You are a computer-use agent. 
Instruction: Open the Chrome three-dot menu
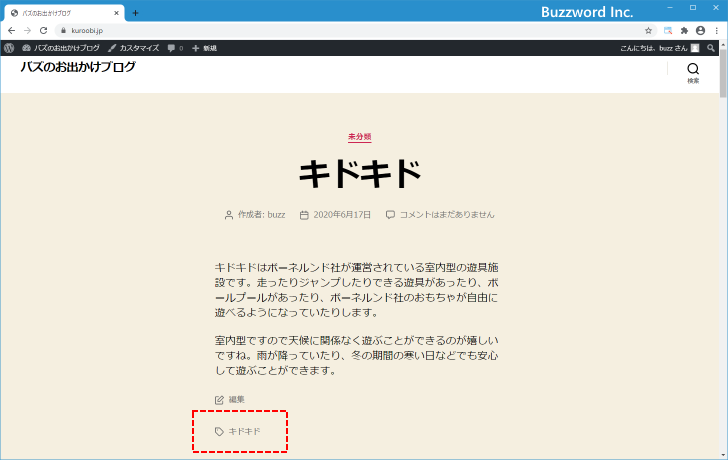click(x=717, y=31)
